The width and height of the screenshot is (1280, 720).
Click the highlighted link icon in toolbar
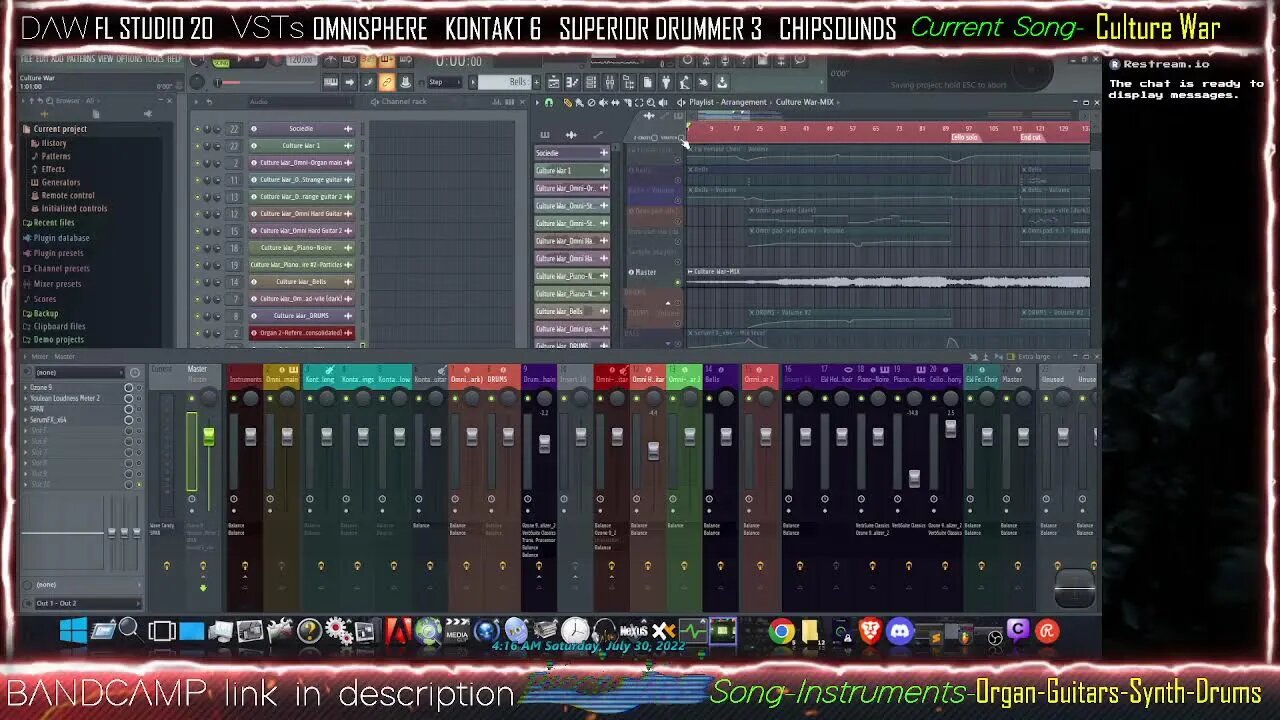coord(386,82)
